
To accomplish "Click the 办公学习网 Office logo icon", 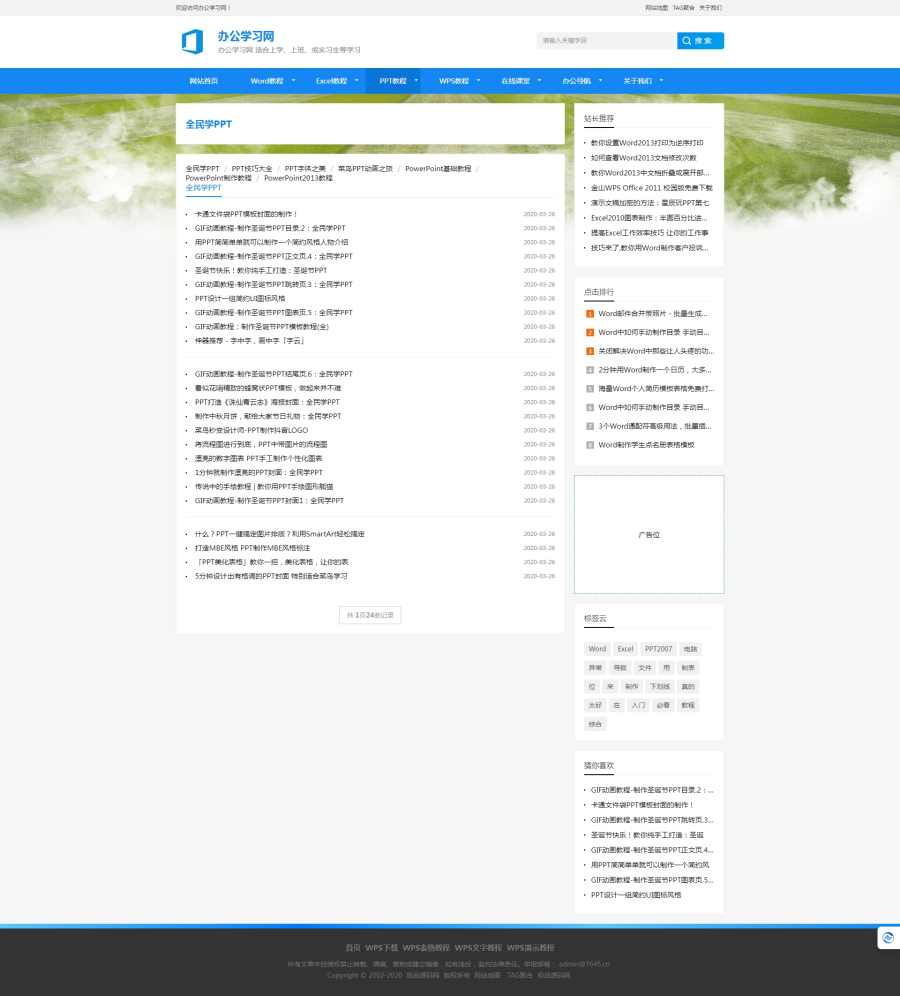I will (192, 42).
